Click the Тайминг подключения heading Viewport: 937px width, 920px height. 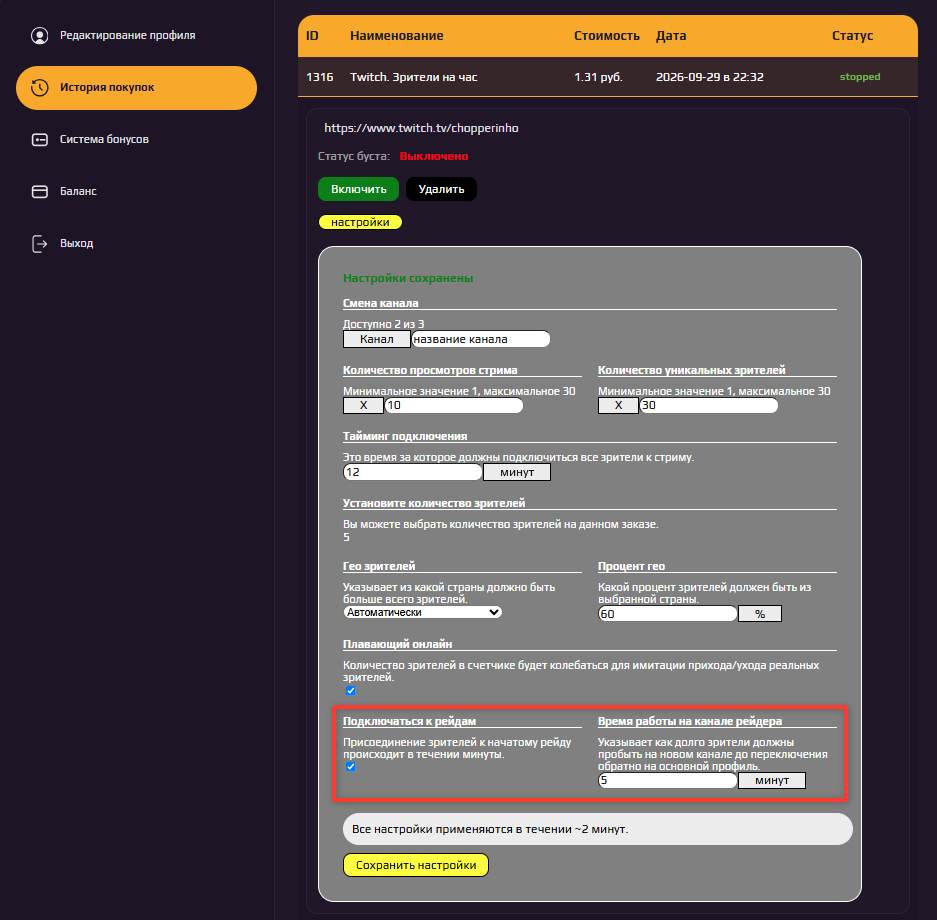405,436
